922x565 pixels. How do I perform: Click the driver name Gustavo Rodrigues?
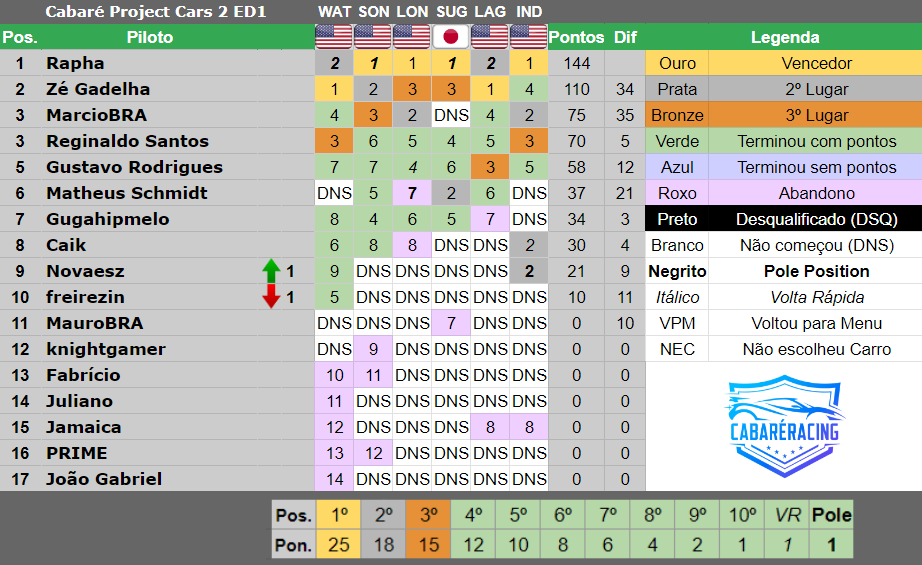point(135,167)
